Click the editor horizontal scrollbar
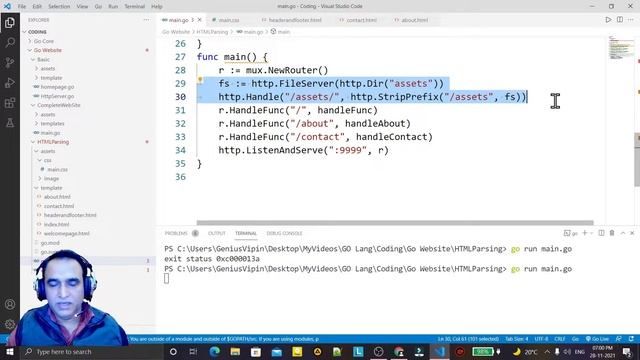Viewport: 640px width, 360px height. 395,223
